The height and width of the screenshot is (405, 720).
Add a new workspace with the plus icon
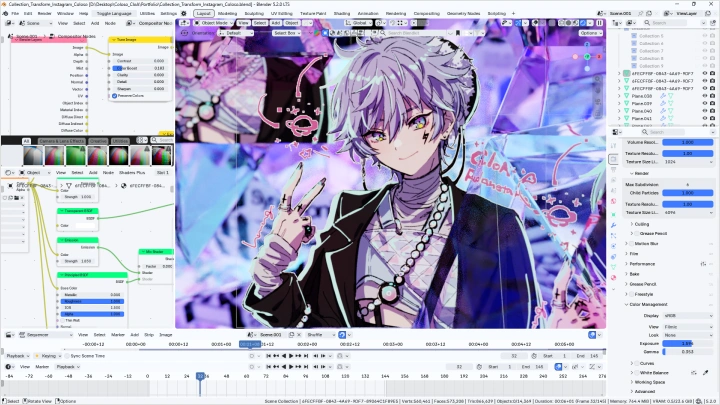pos(513,13)
